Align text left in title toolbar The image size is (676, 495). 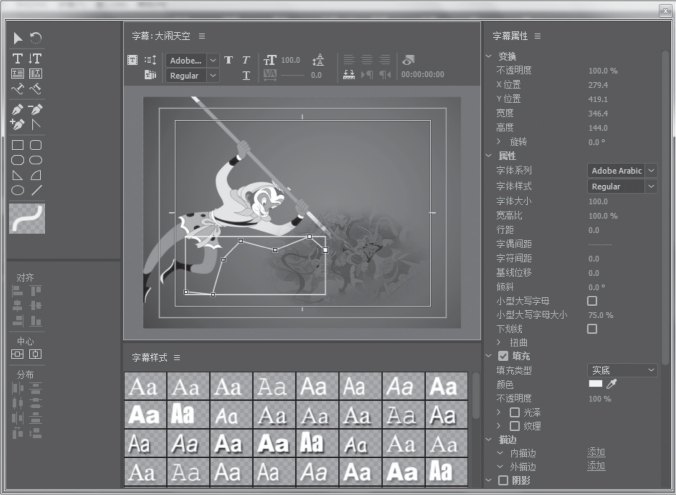pyautogui.click(x=349, y=60)
